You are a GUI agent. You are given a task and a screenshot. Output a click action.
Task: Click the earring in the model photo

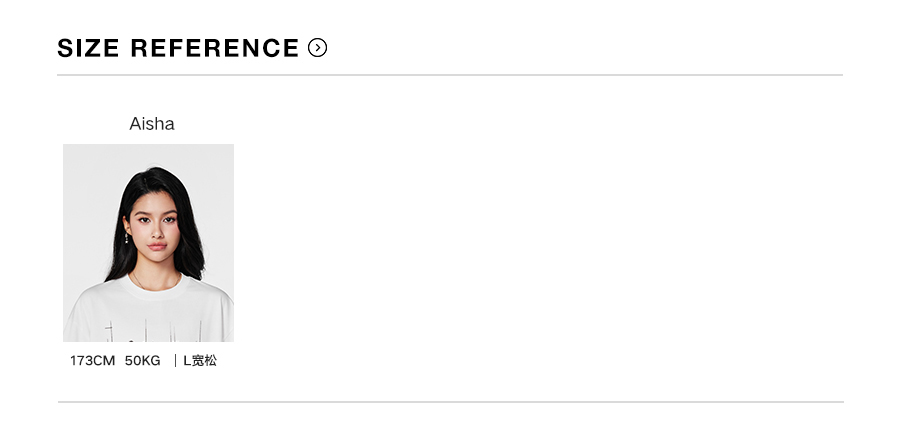127,238
